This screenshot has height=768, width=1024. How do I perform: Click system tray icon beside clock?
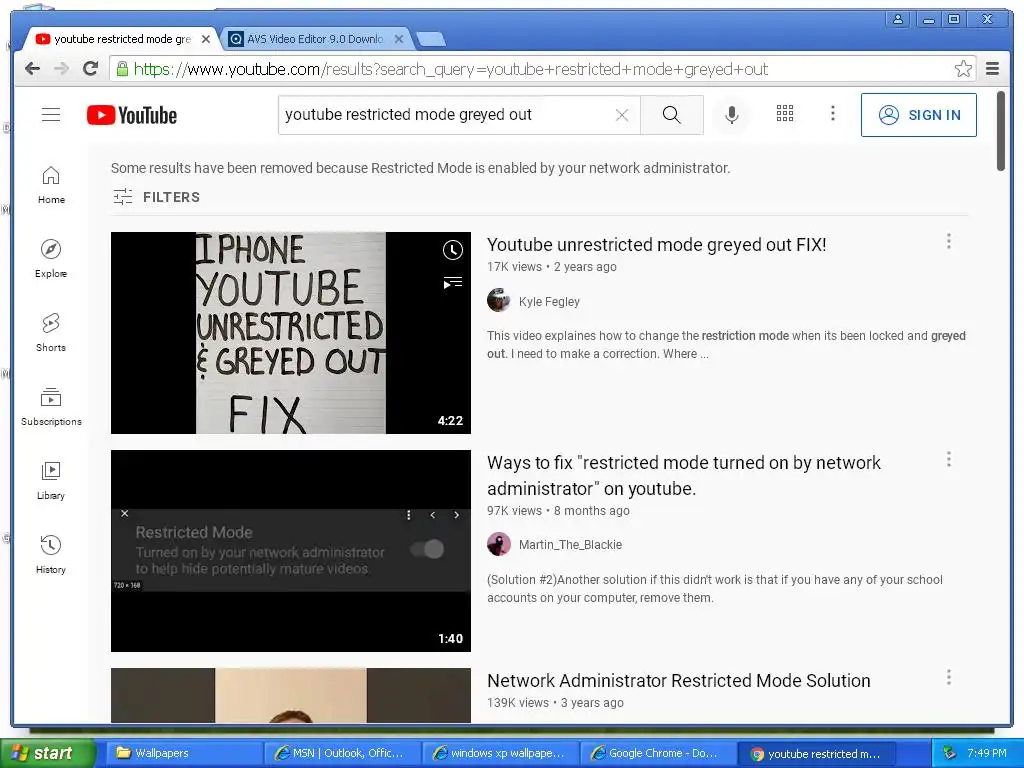click(949, 753)
